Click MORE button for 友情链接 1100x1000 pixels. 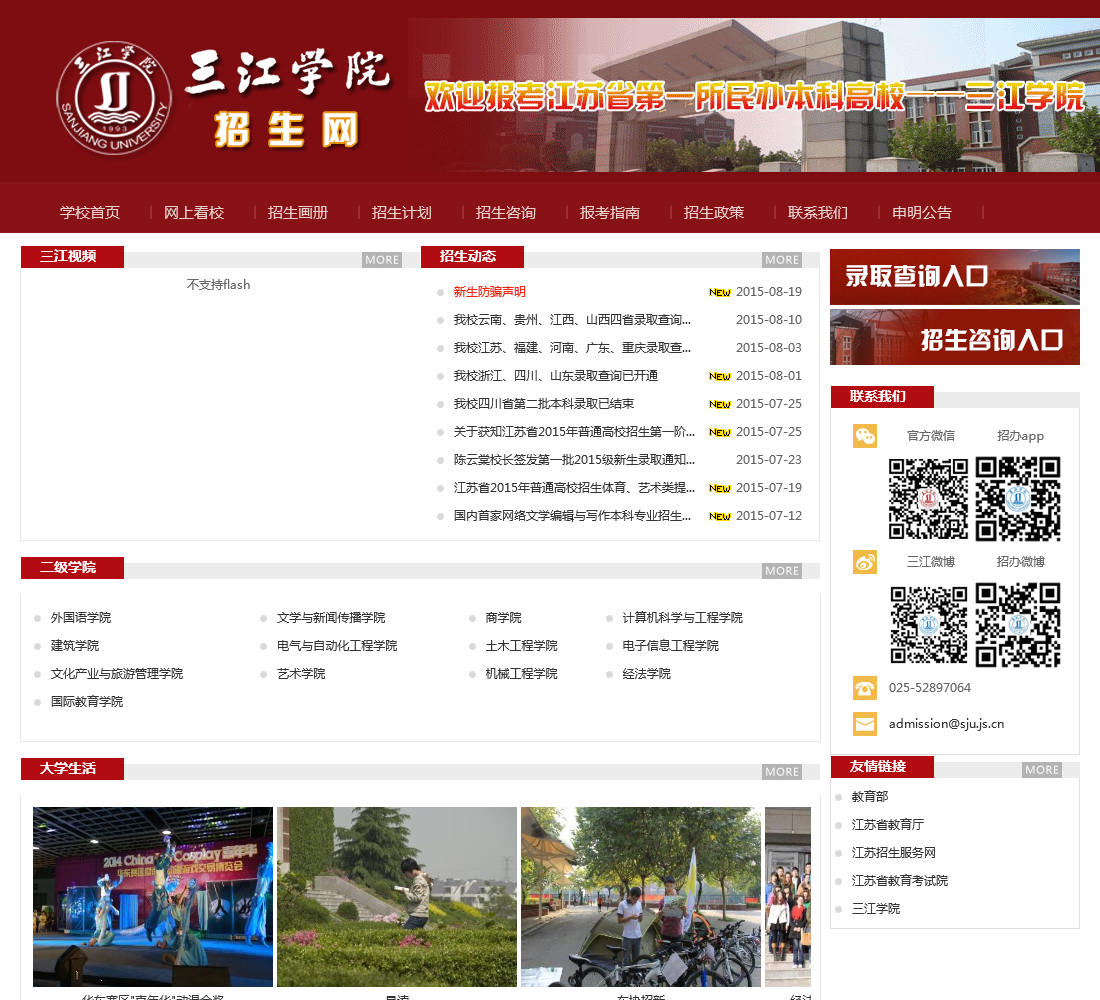point(1042,769)
